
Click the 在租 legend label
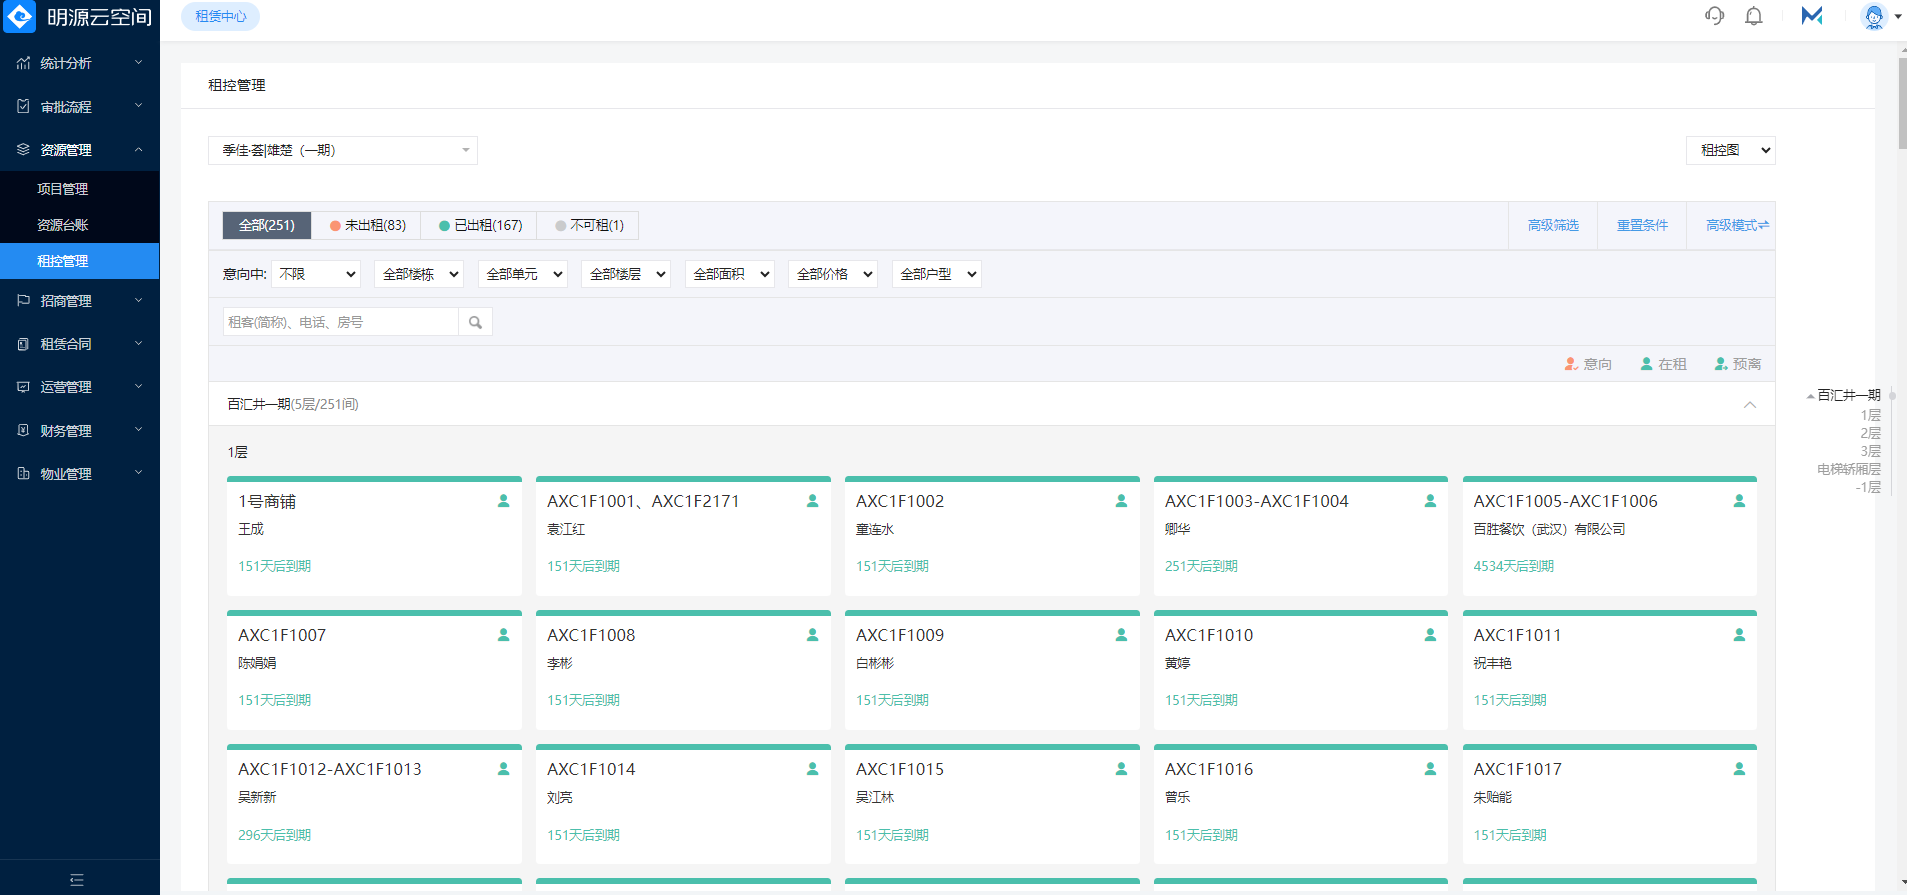[x=1672, y=364]
